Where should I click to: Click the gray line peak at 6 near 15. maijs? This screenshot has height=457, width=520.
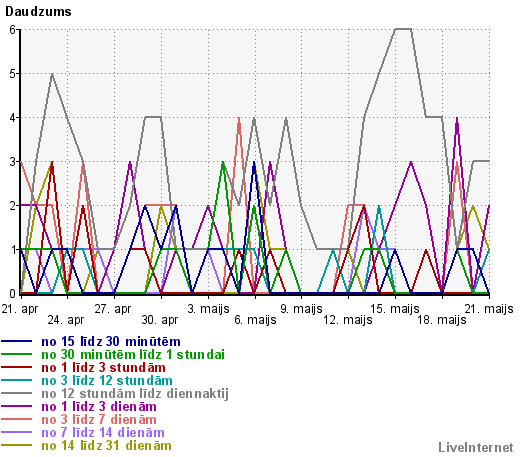coord(403,29)
